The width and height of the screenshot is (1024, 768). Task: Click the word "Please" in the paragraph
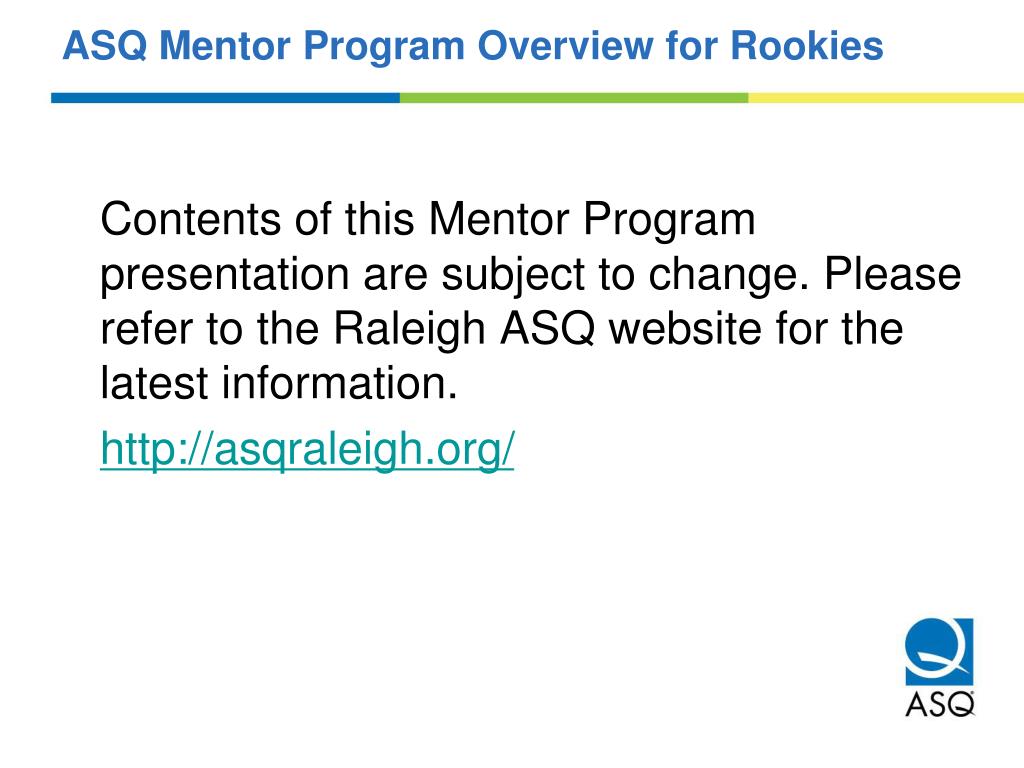[x=893, y=273]
